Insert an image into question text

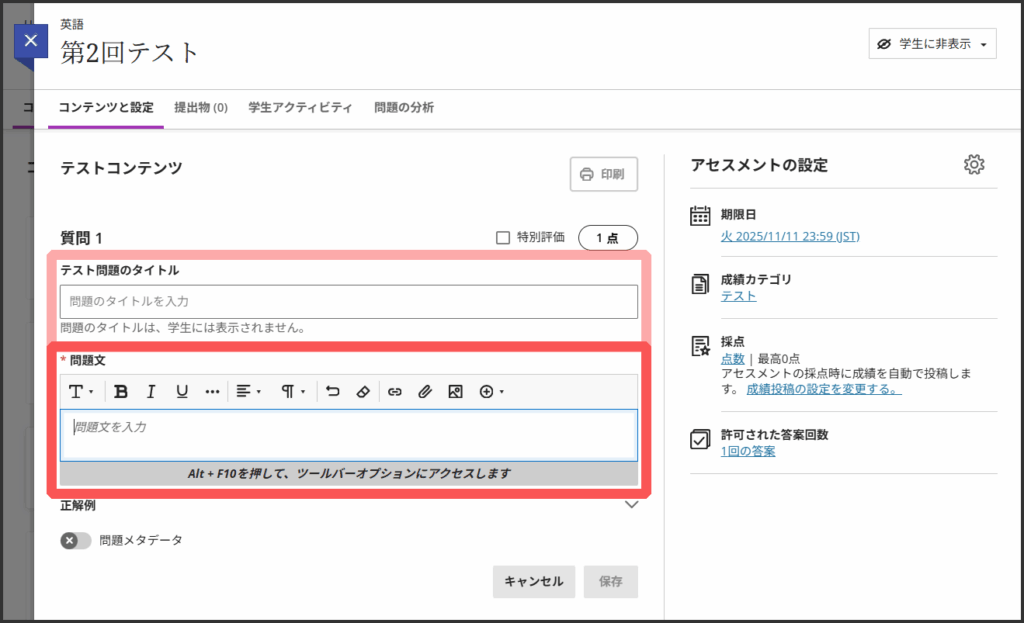click(x=455, y=392)
